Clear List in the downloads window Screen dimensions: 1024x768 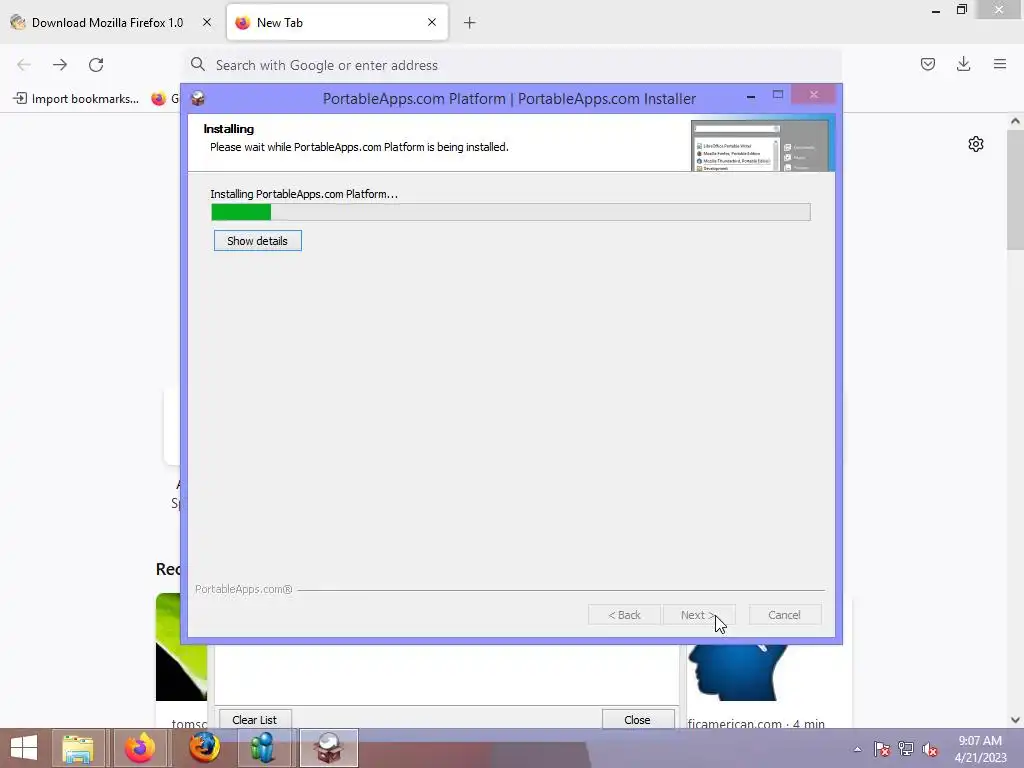click(255, 720)
